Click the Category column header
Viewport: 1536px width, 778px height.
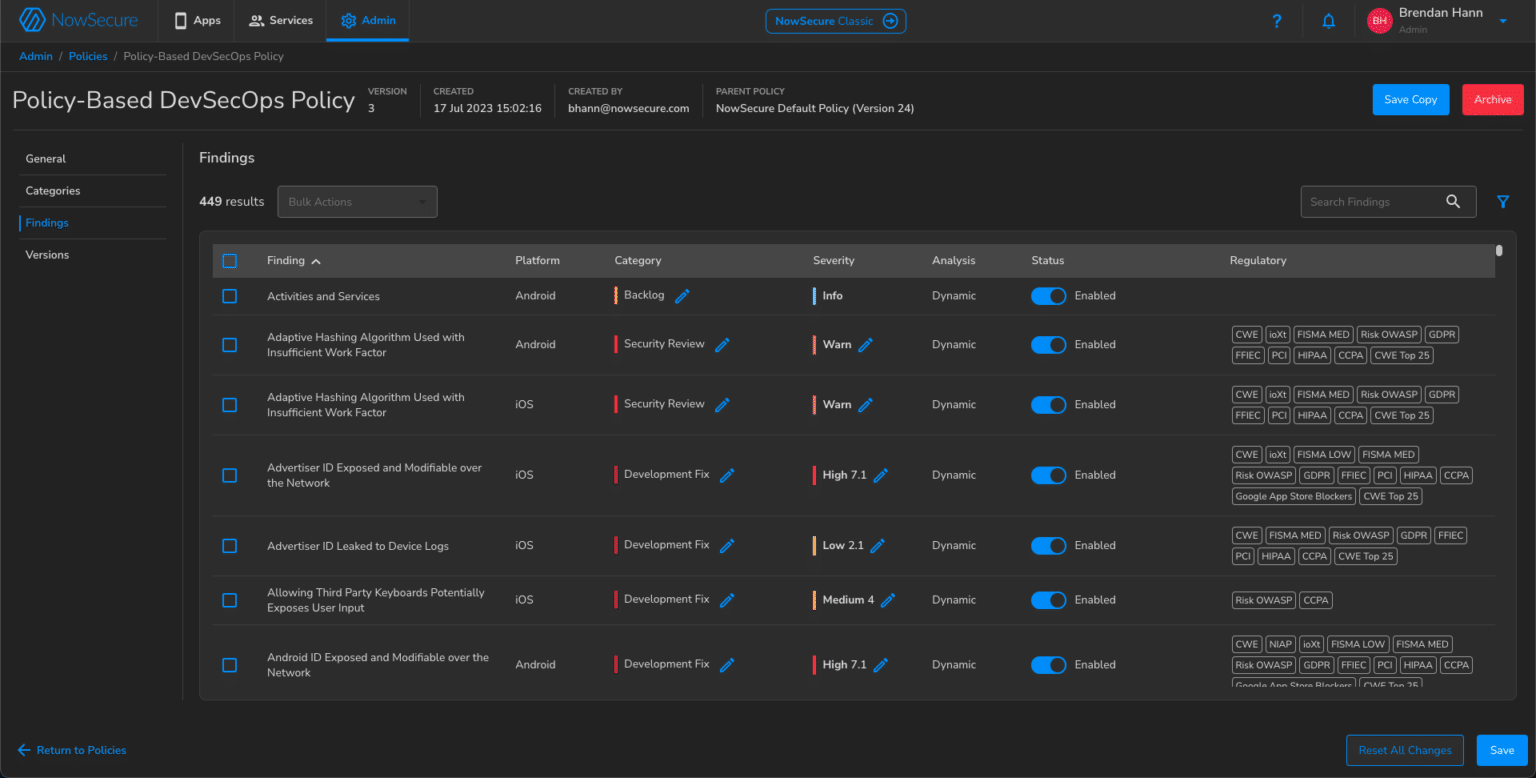pyautogui.click(x=638, y=261)
